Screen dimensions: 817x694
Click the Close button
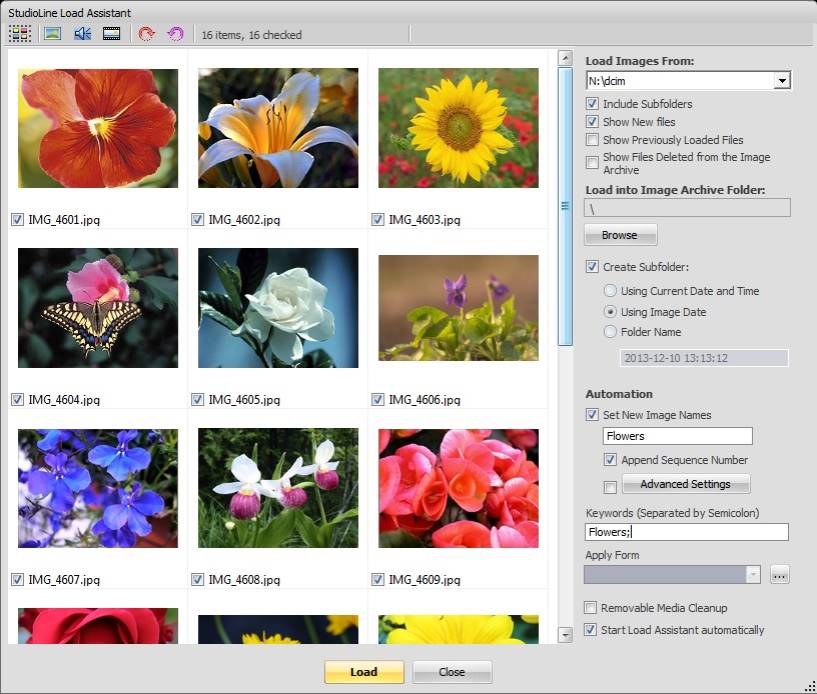point(452,672)
